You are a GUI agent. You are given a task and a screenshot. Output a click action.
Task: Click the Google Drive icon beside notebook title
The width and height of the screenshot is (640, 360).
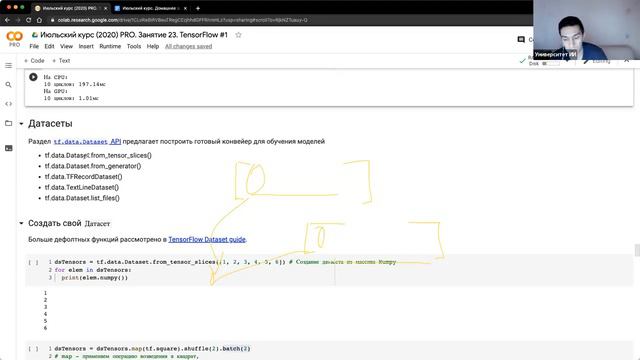(x=35, y=35)
